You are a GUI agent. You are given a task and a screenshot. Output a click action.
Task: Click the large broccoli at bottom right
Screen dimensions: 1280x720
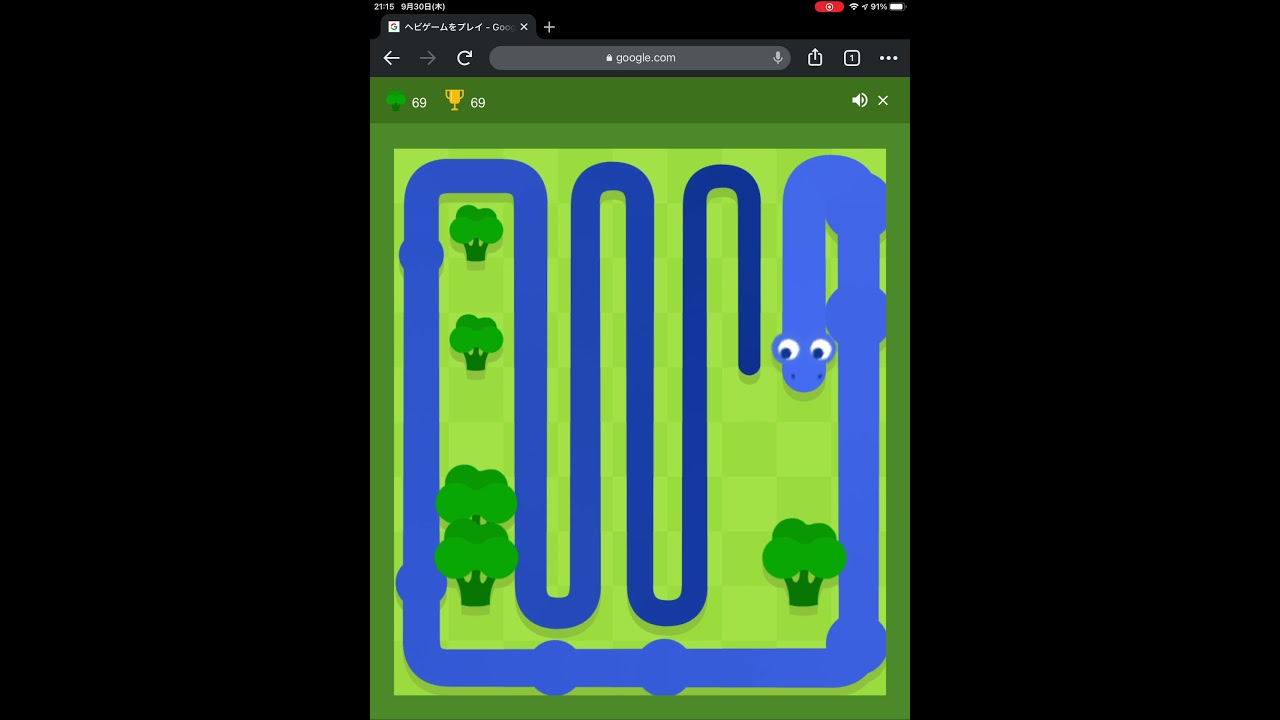pyautogui.click(x=804, y=562)
